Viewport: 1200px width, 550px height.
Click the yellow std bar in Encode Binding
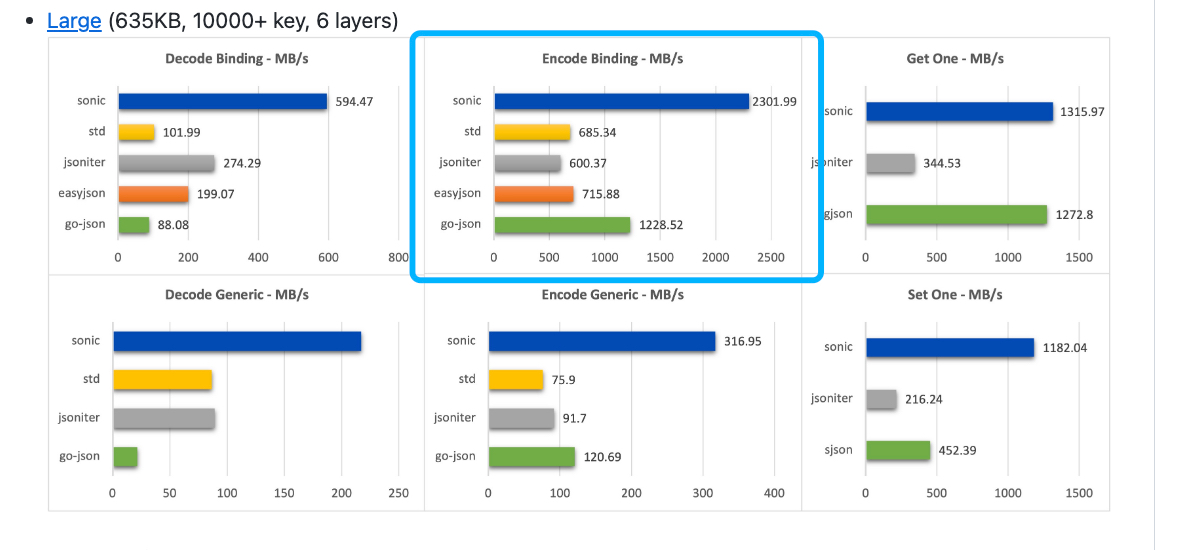coord(532,132)
